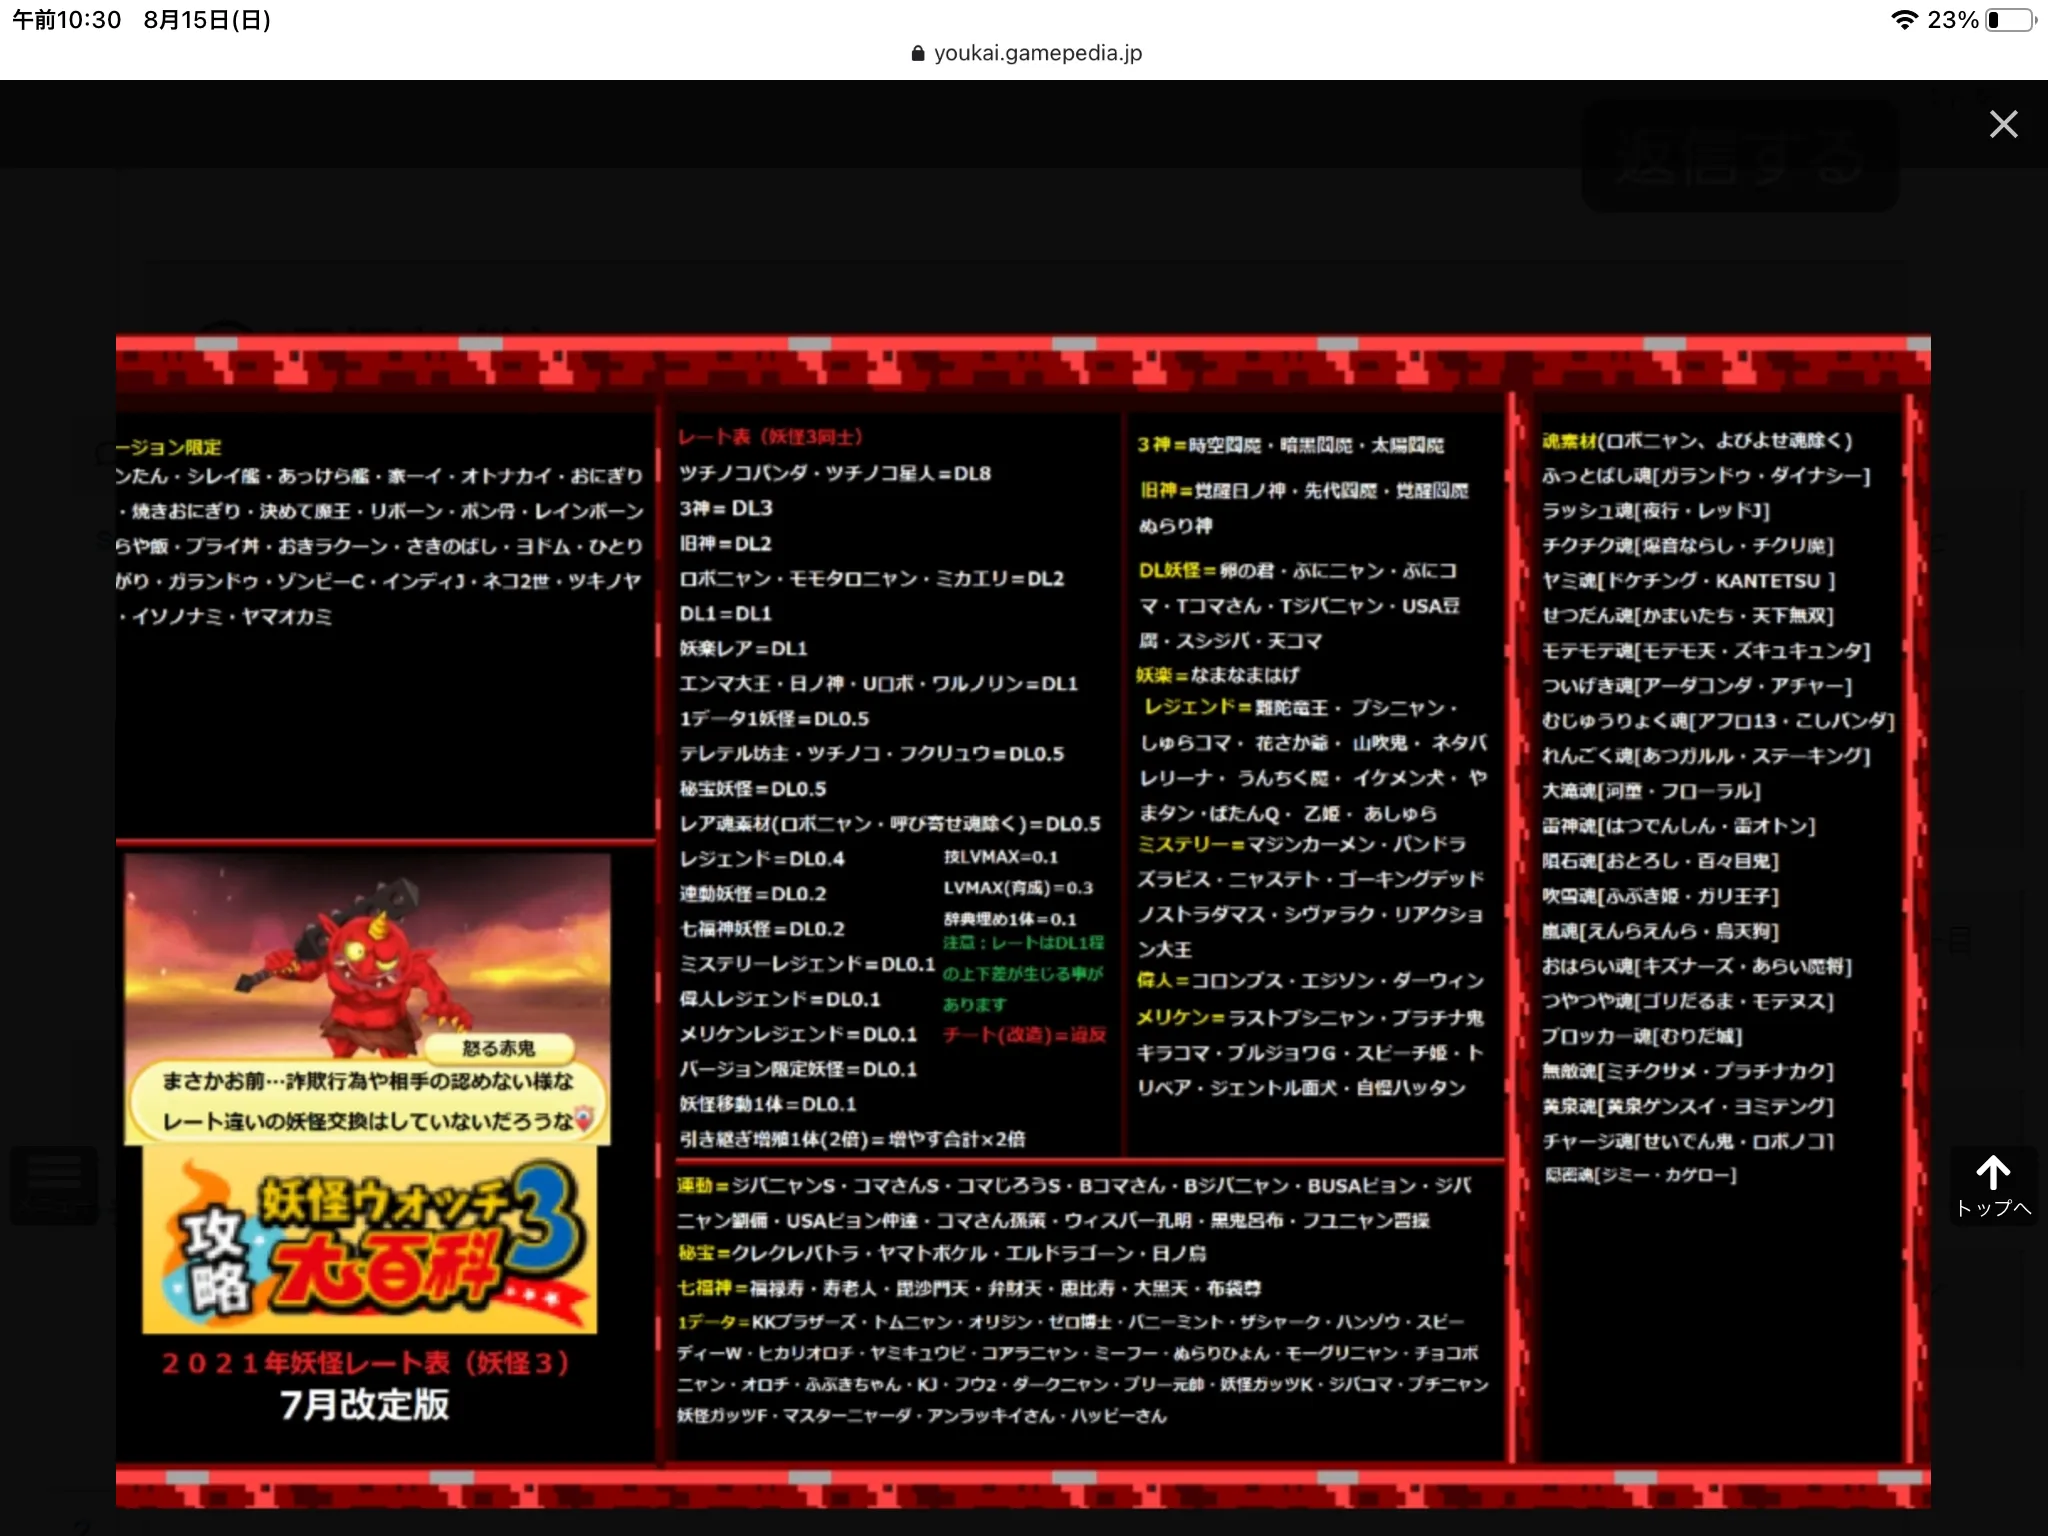
Task: Tap the 妖怪移動1体=DL0.1 line
Action: point(767,1103)
